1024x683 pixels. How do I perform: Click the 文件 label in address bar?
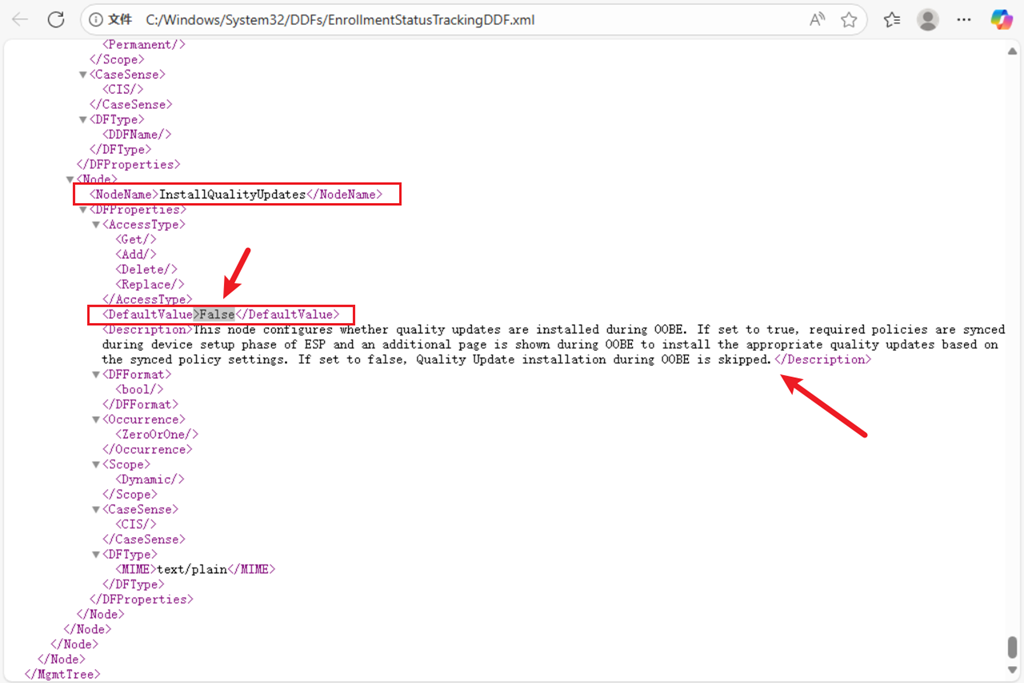click(120, 20)
